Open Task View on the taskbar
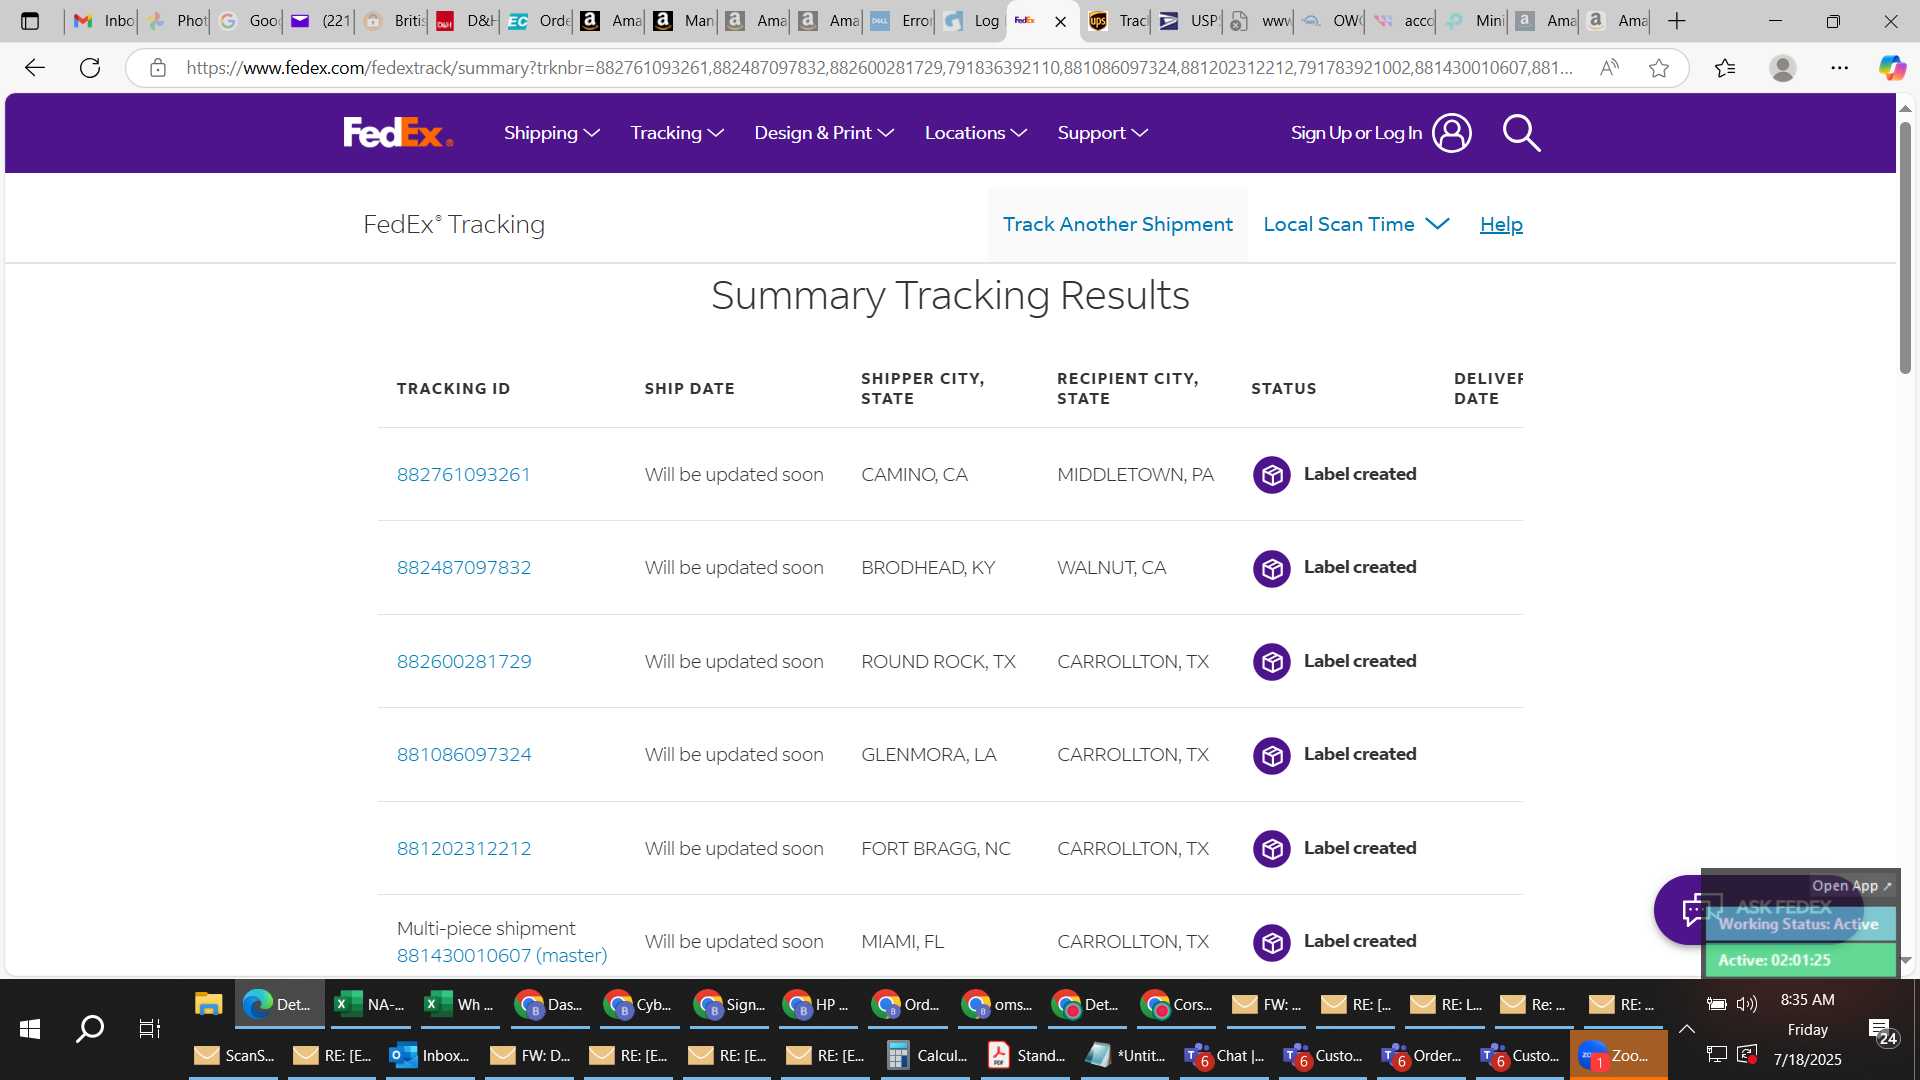1920x1080 pixels. pos(149,1028)
